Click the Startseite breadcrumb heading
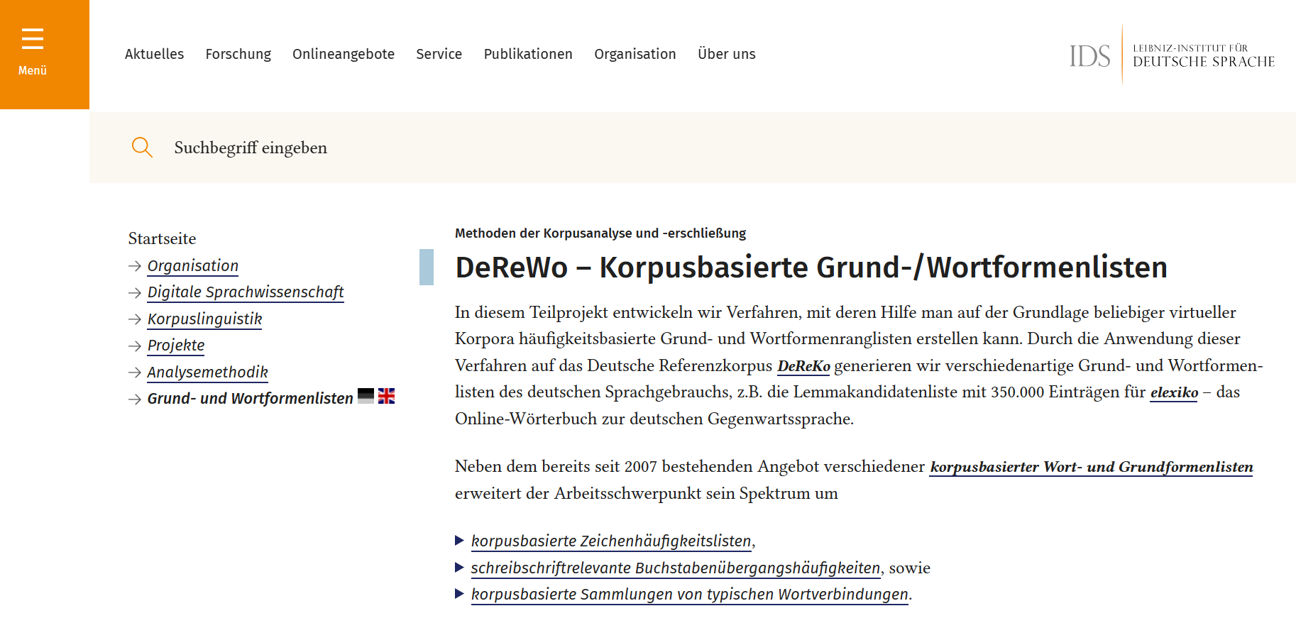The width and height of the screenshot is (1296, 623). click(x=162, y=239)
